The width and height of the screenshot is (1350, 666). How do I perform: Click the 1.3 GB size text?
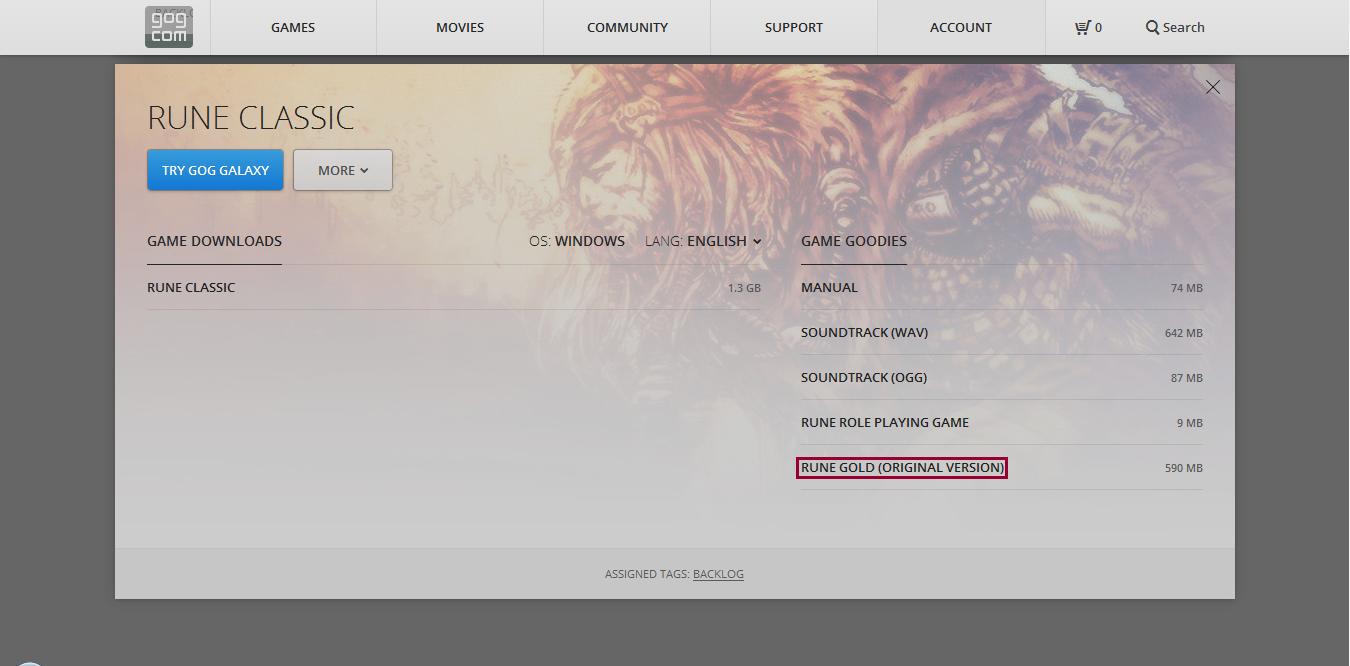(x=744, y=288)
